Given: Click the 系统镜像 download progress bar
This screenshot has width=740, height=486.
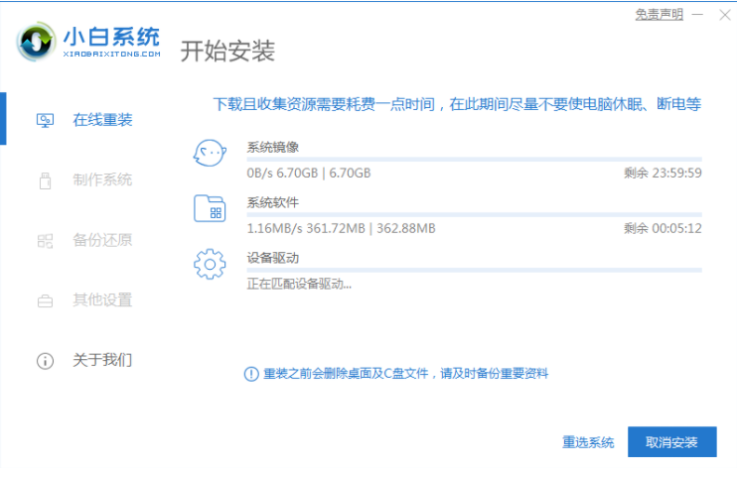Looking at the screenshot, I should (x=474, y=159).
